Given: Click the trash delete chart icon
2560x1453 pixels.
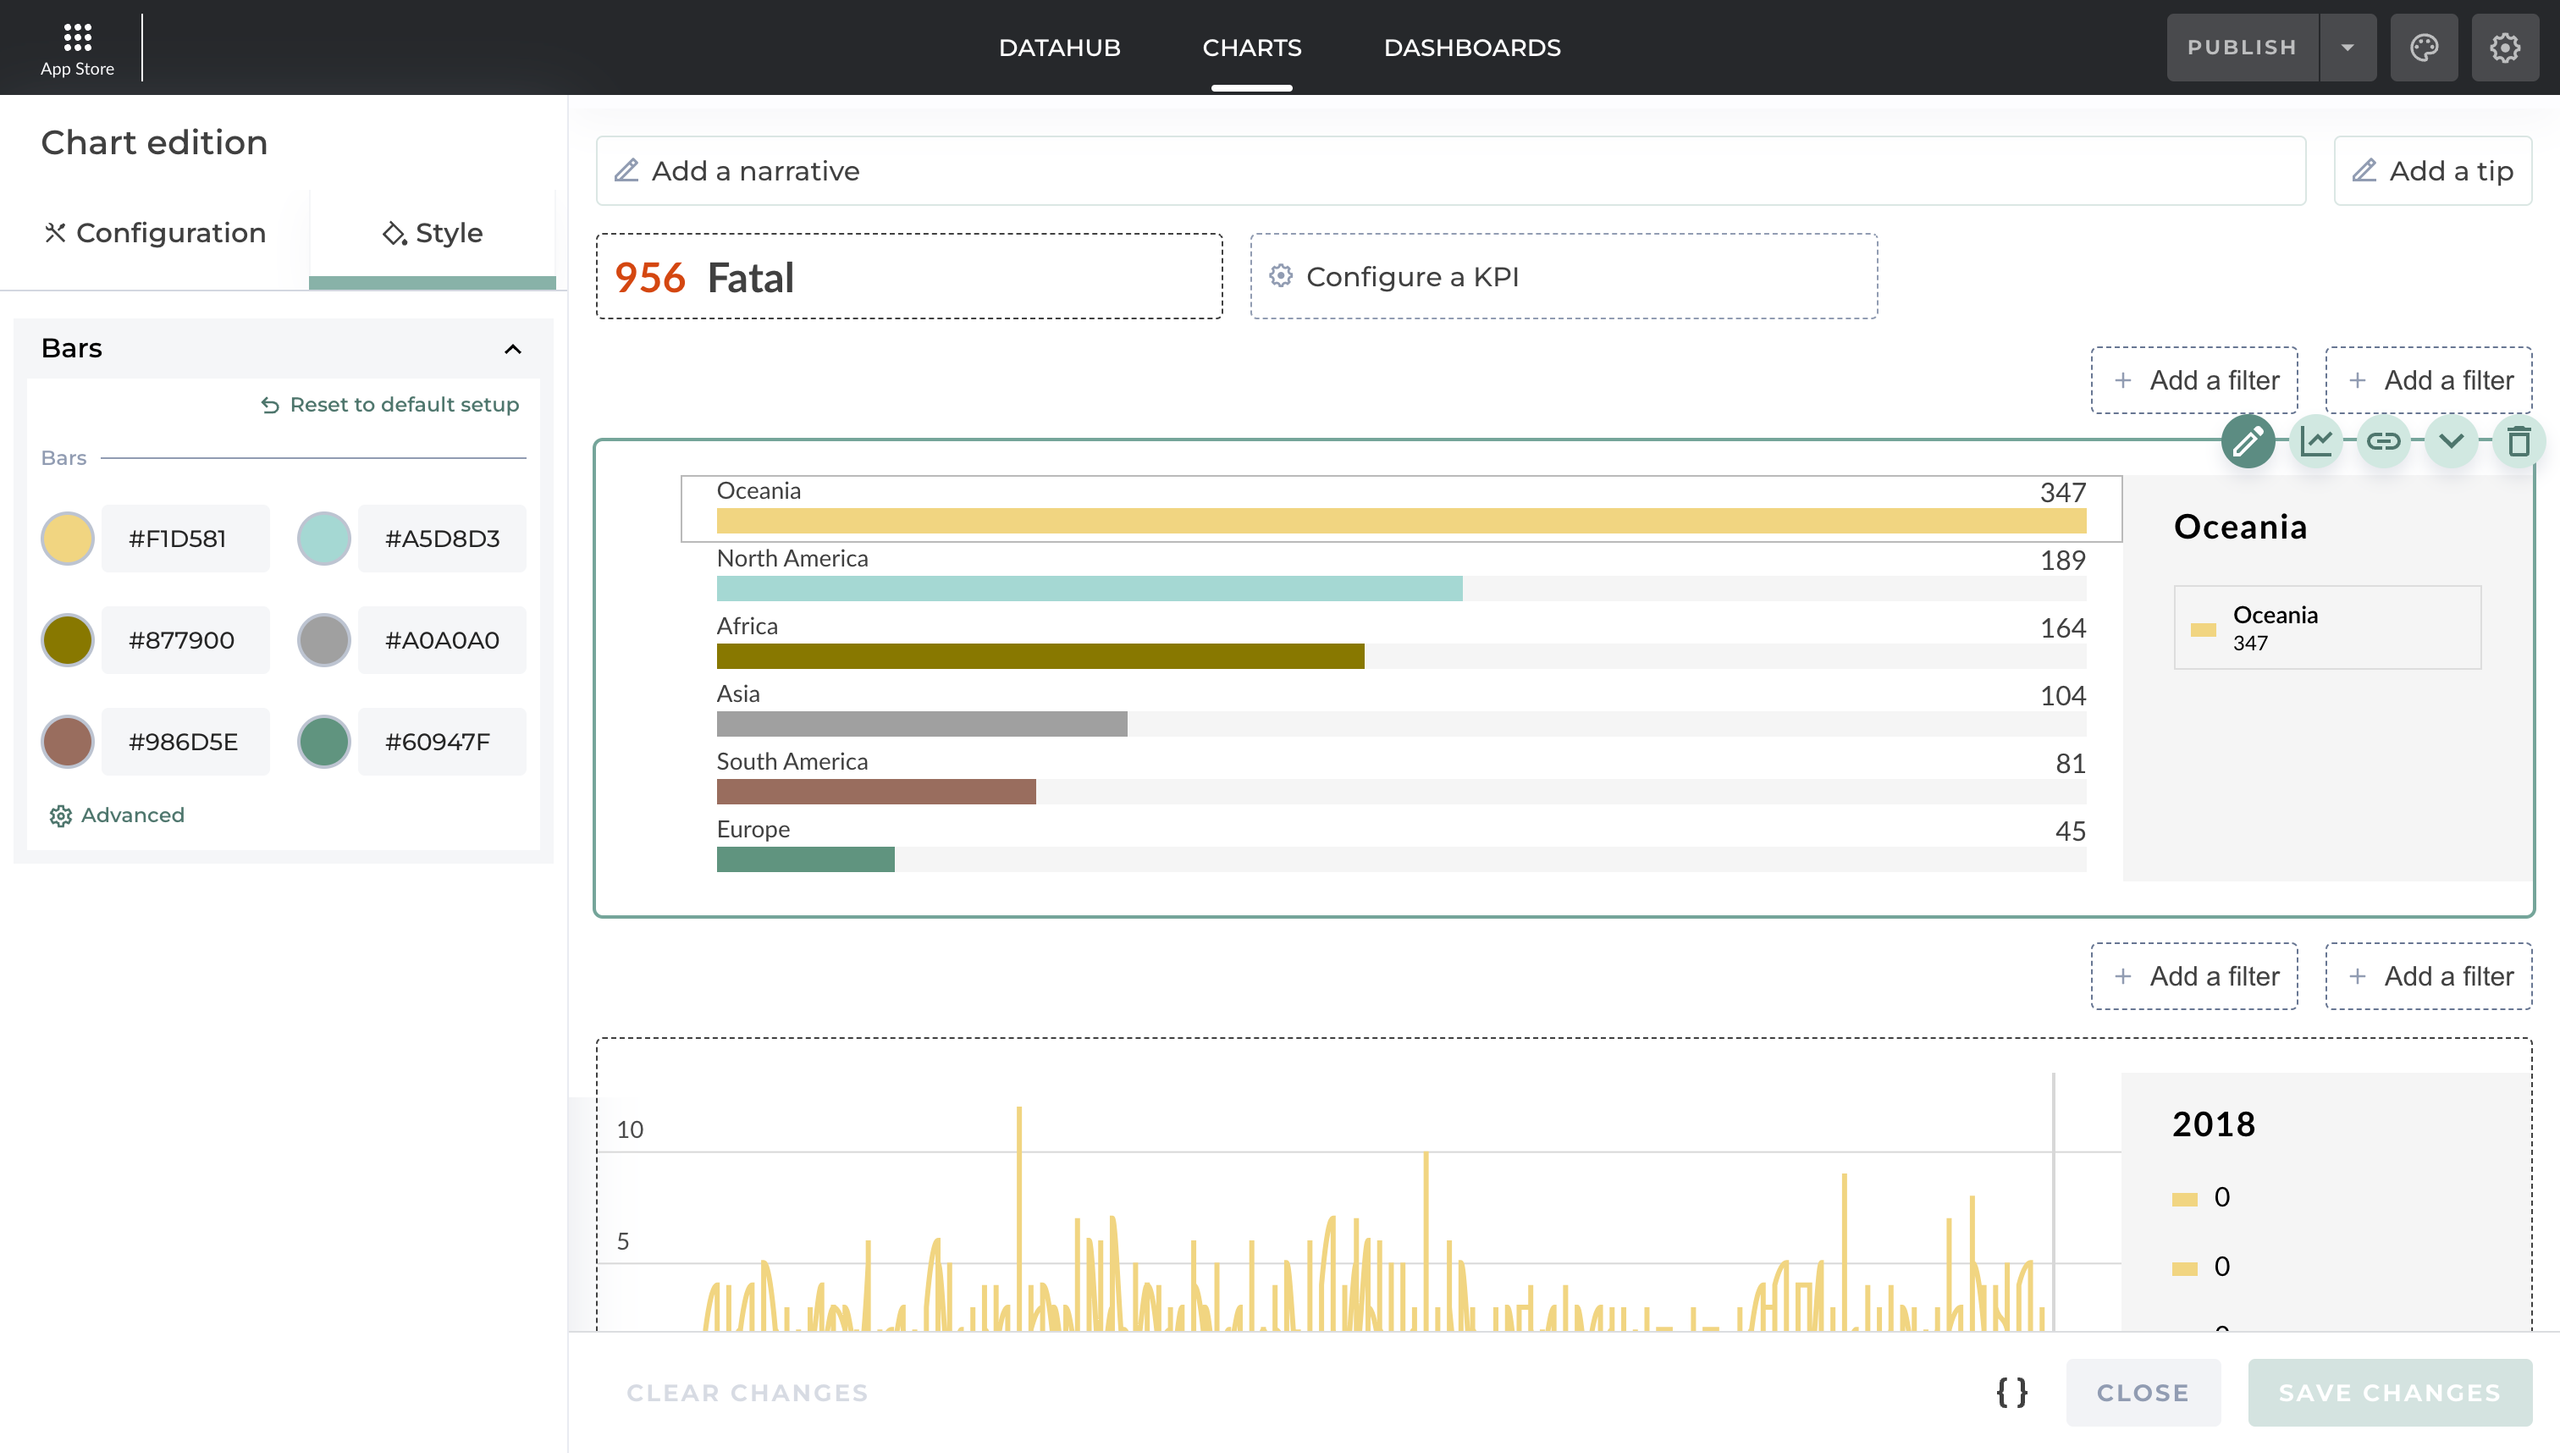Looking at the screenshot, I should 2518,441.
